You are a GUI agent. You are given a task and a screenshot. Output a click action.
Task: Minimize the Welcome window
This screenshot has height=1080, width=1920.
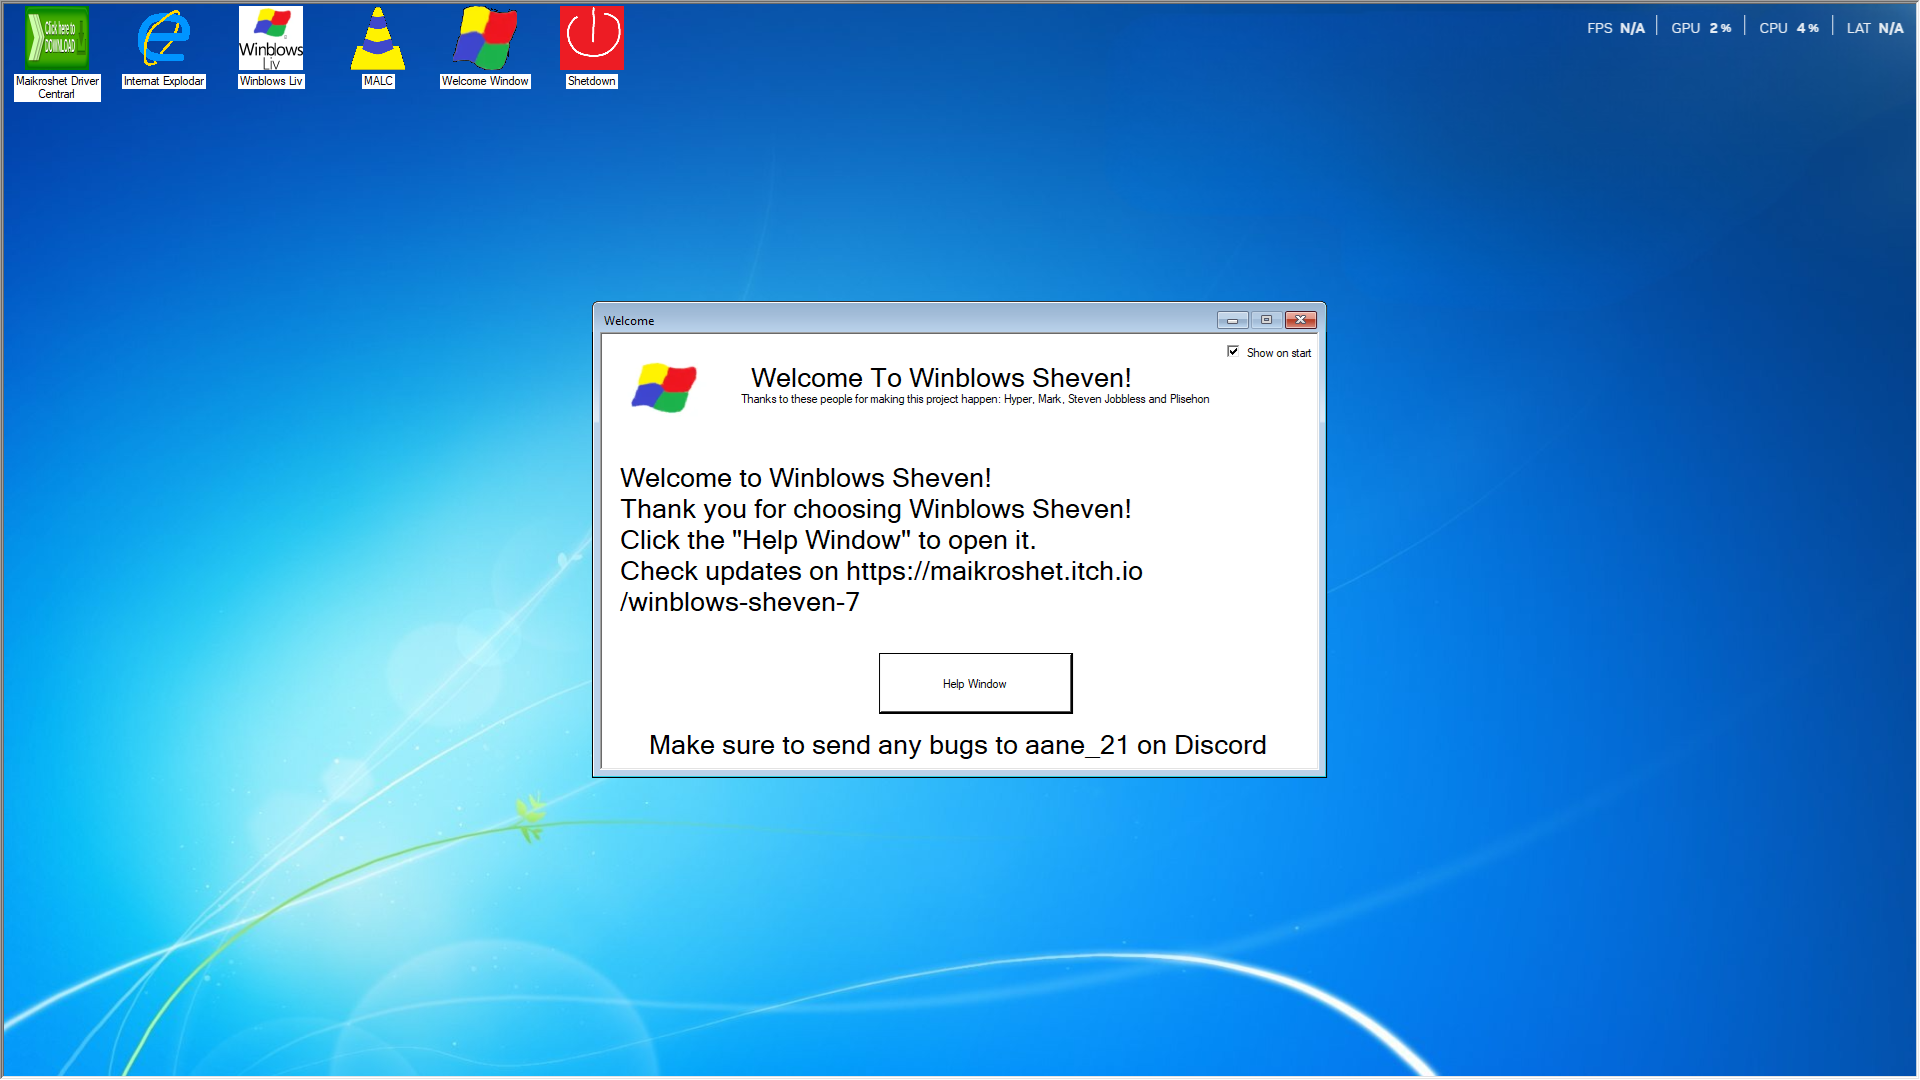1232,320
